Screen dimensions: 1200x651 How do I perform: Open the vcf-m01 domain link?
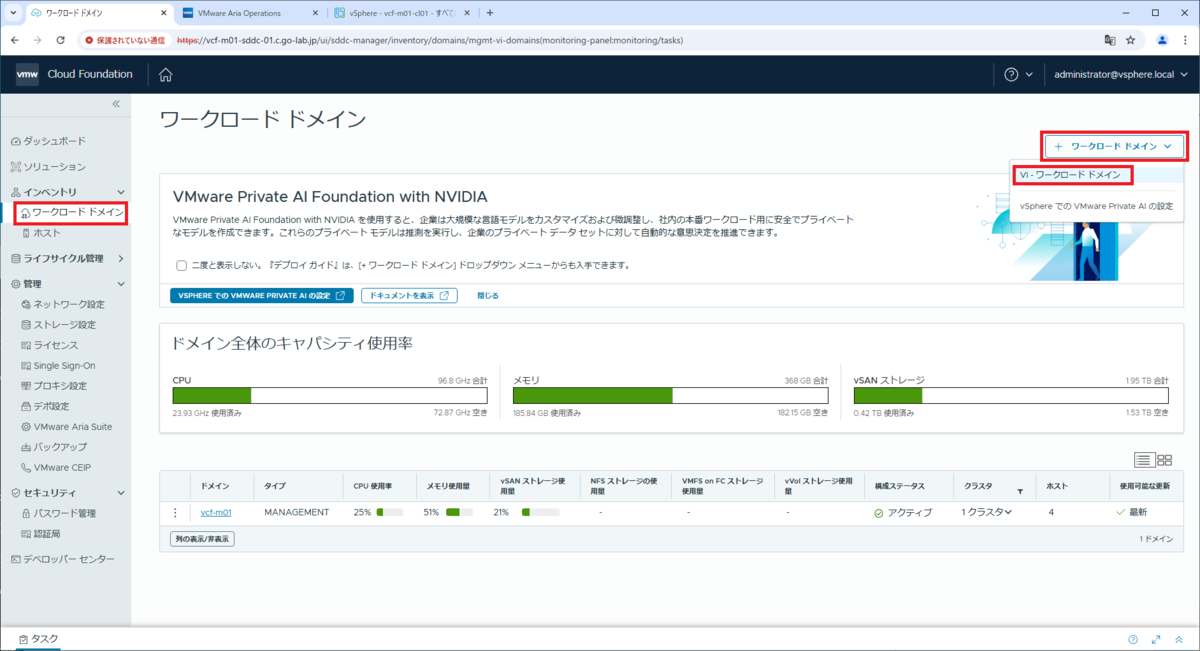[216, 512]
